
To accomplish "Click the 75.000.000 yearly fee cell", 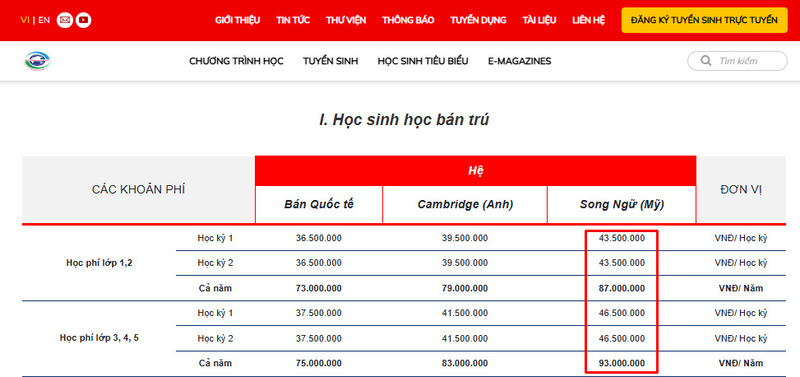I will (319, 363).
